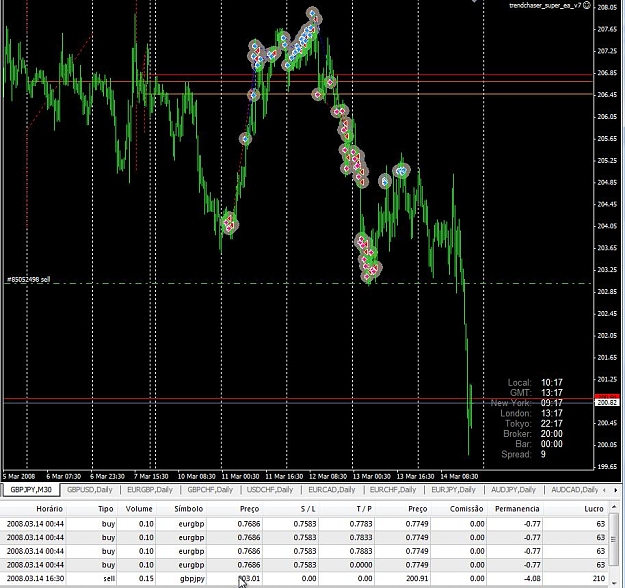Click the 200.82 current price label

pyautogui.click(x=607, y=403)
